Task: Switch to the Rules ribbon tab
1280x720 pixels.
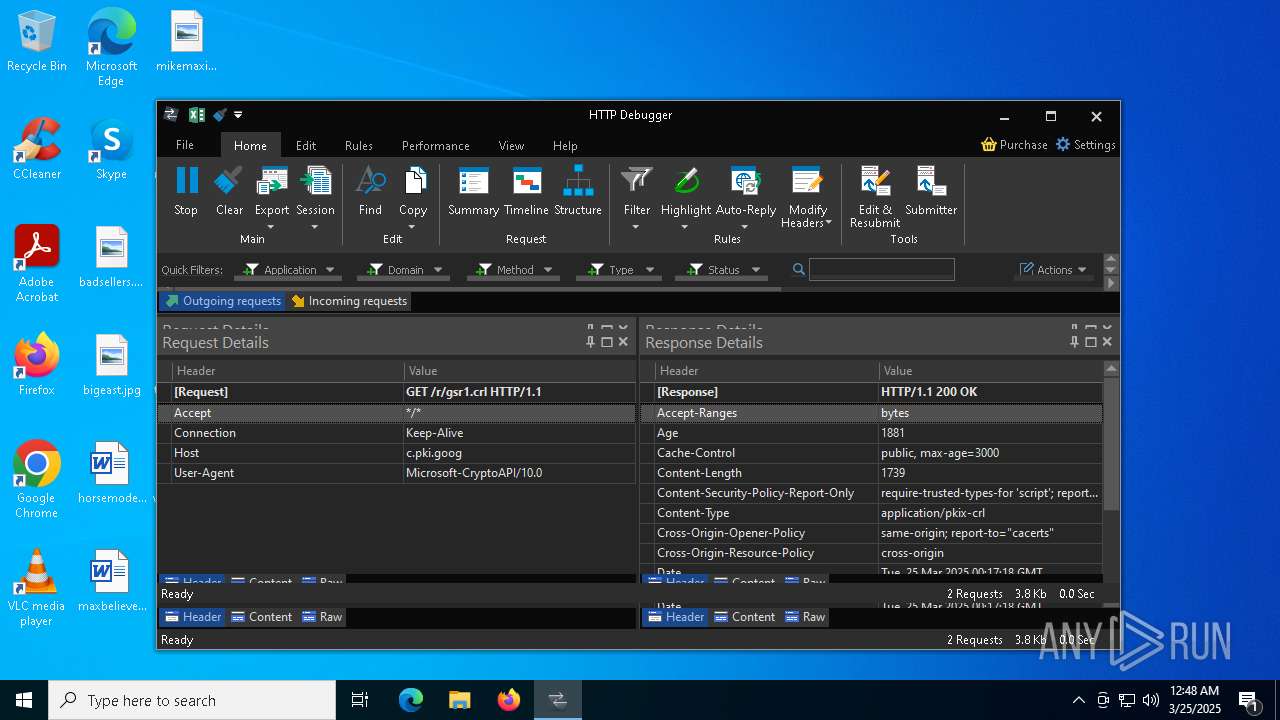Action: click(x=359, y=145)
